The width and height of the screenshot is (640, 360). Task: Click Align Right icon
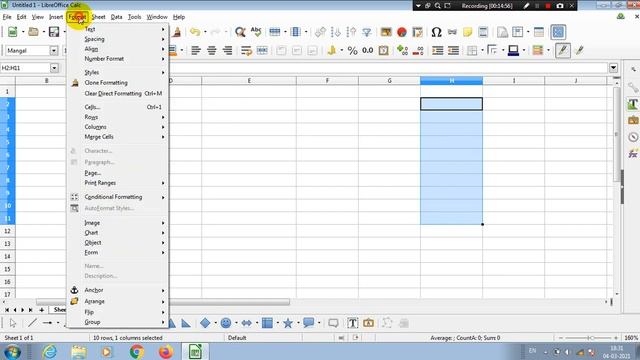point(227,50)
